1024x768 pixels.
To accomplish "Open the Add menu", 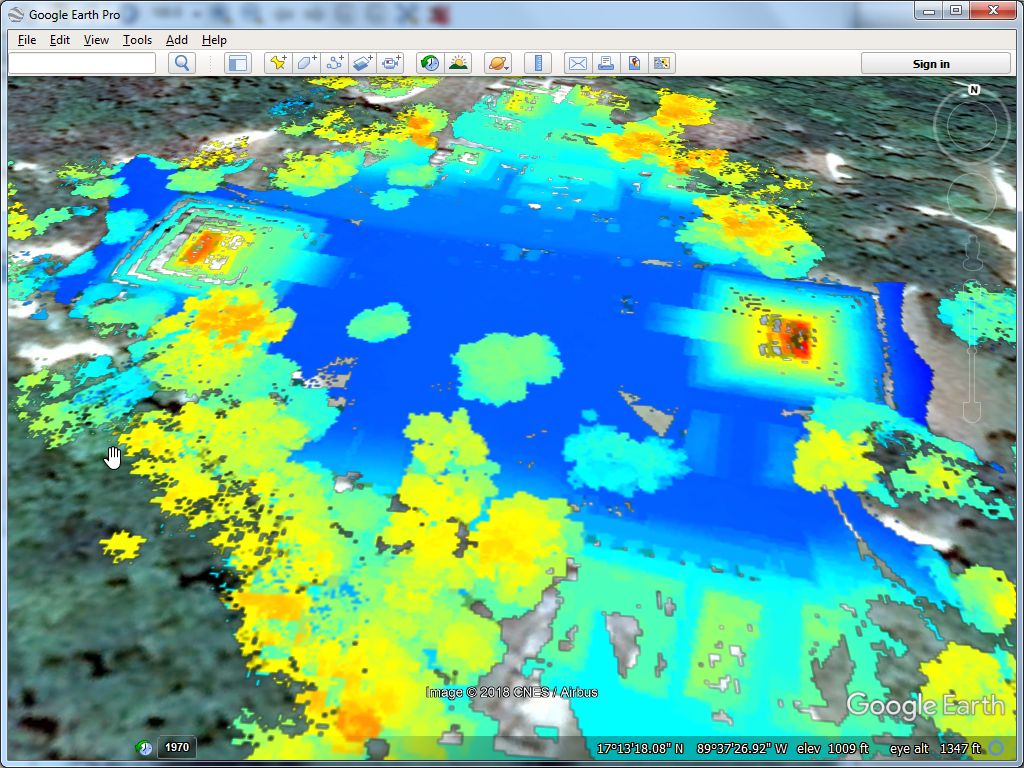I will pos(177,40).
